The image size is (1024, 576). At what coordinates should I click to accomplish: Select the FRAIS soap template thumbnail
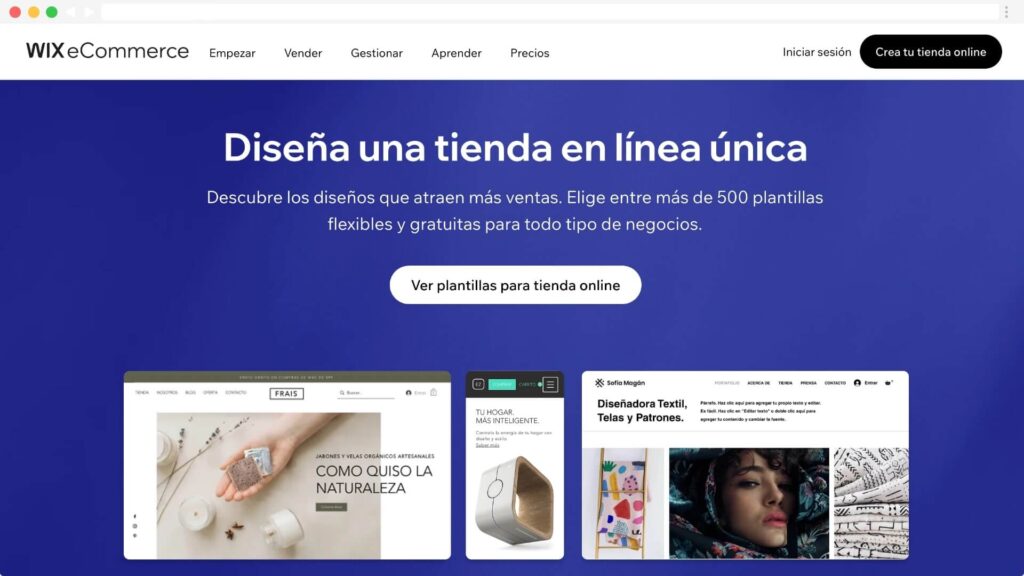pyautogui.click(x=287, y=465)
